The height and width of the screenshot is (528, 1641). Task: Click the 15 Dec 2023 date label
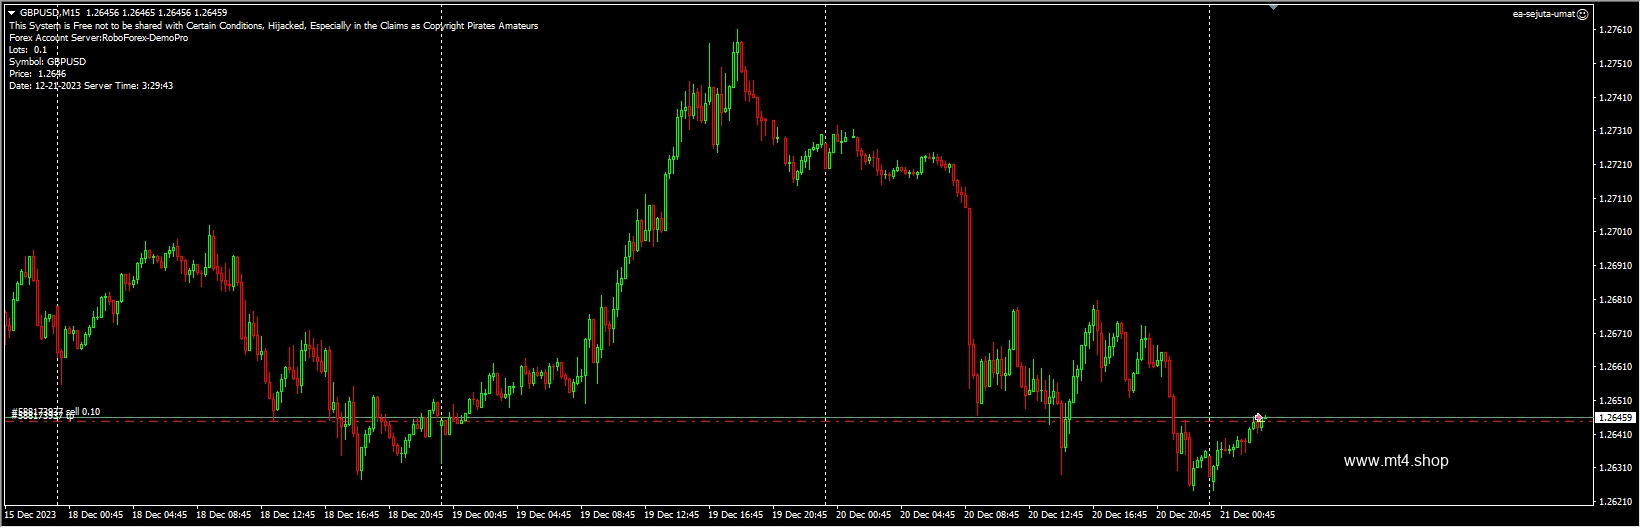[x=28, y=515]
